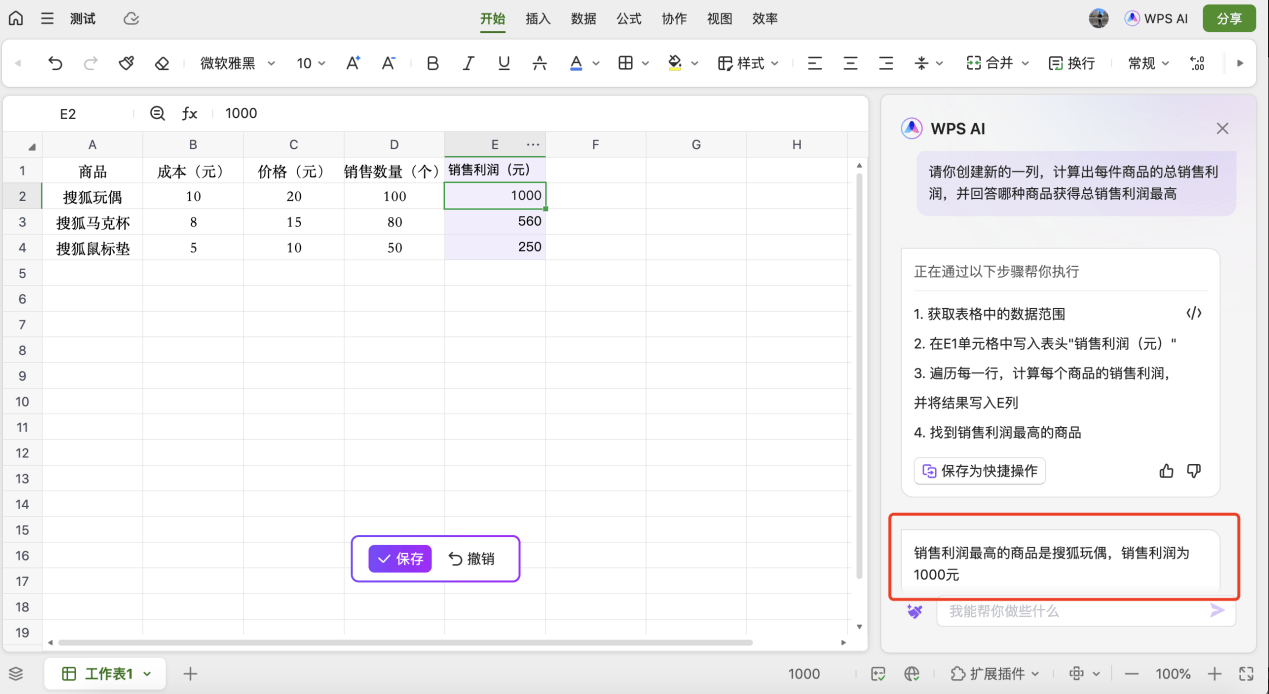Open the 合并 merge cells dropdown

[x=997, y=63]
